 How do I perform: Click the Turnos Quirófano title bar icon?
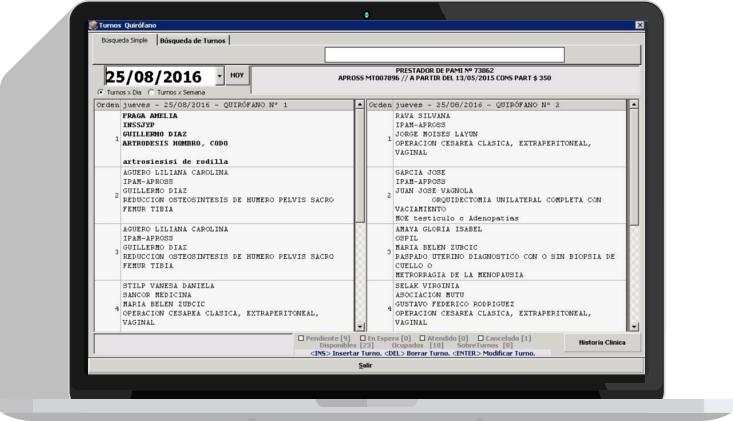pyautogui.click(x=93, y=25)
